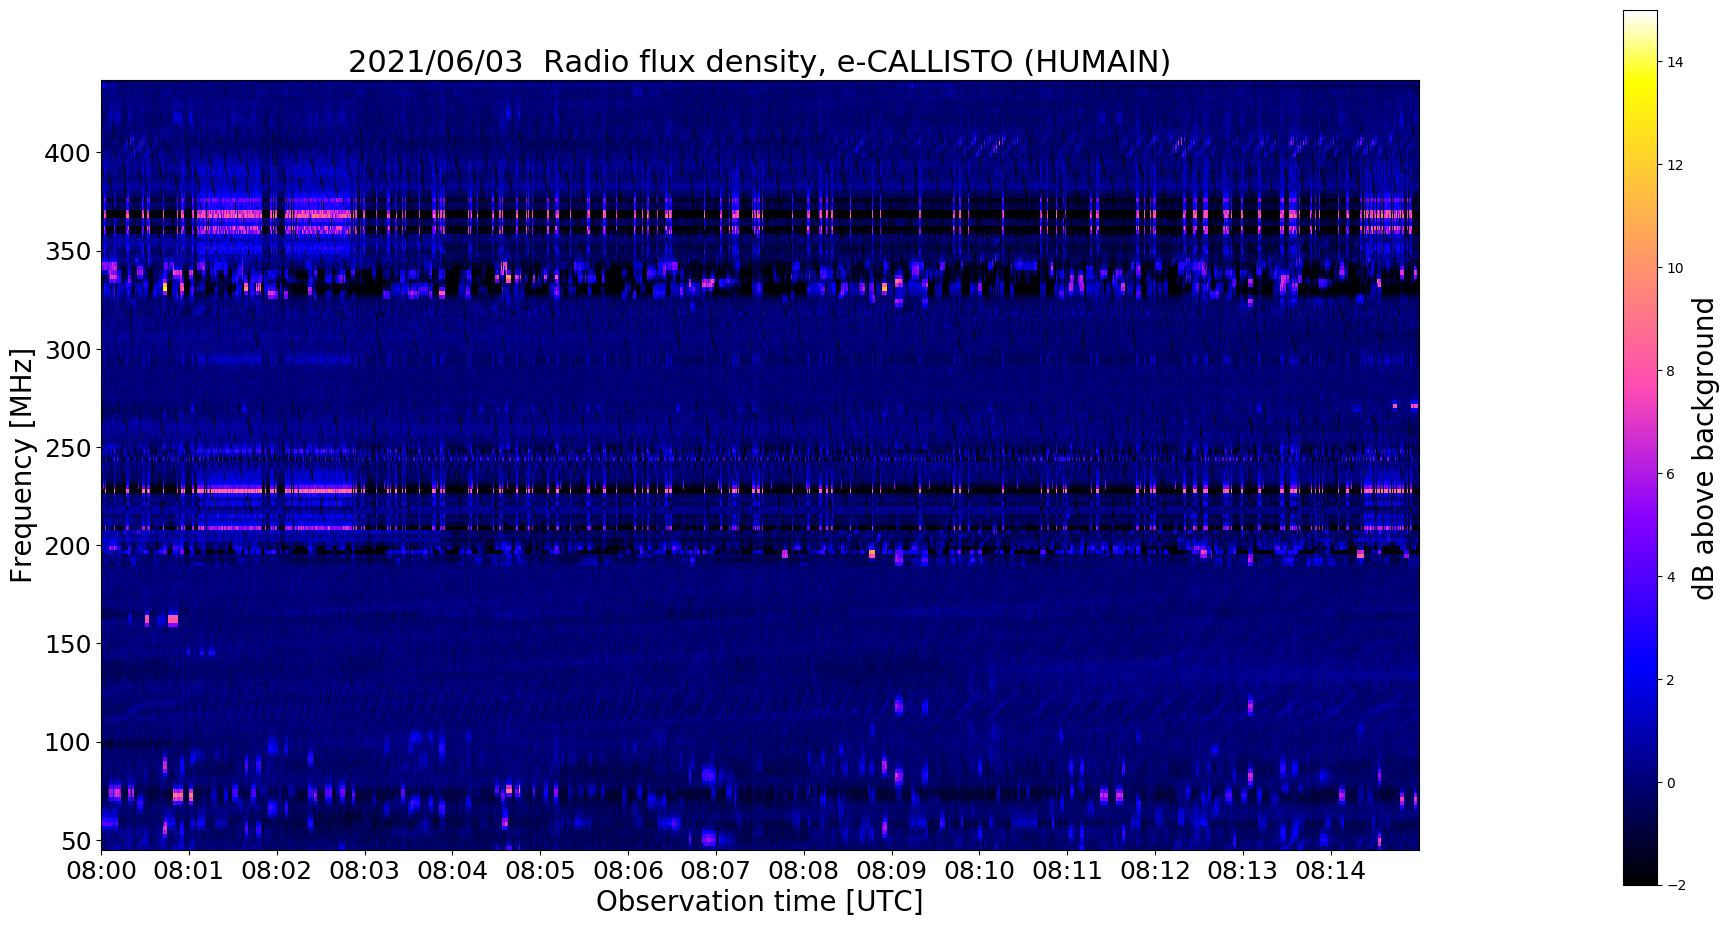Click the 08:01 time tick label
The width and height of the screenshot is (1730, 927).
click(189, 871)
